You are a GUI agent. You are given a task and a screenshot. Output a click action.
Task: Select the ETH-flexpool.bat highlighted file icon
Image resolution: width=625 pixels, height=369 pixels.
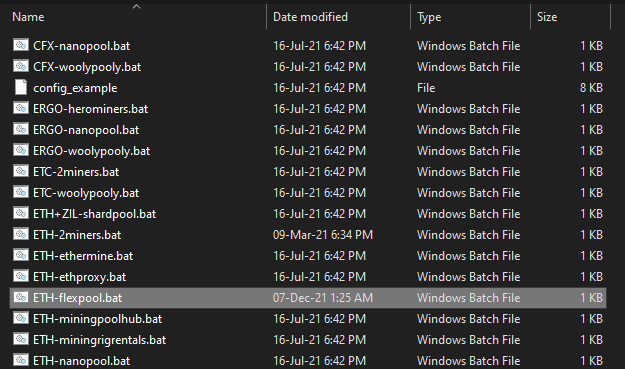pyautogui.click(x=21, y=297)
